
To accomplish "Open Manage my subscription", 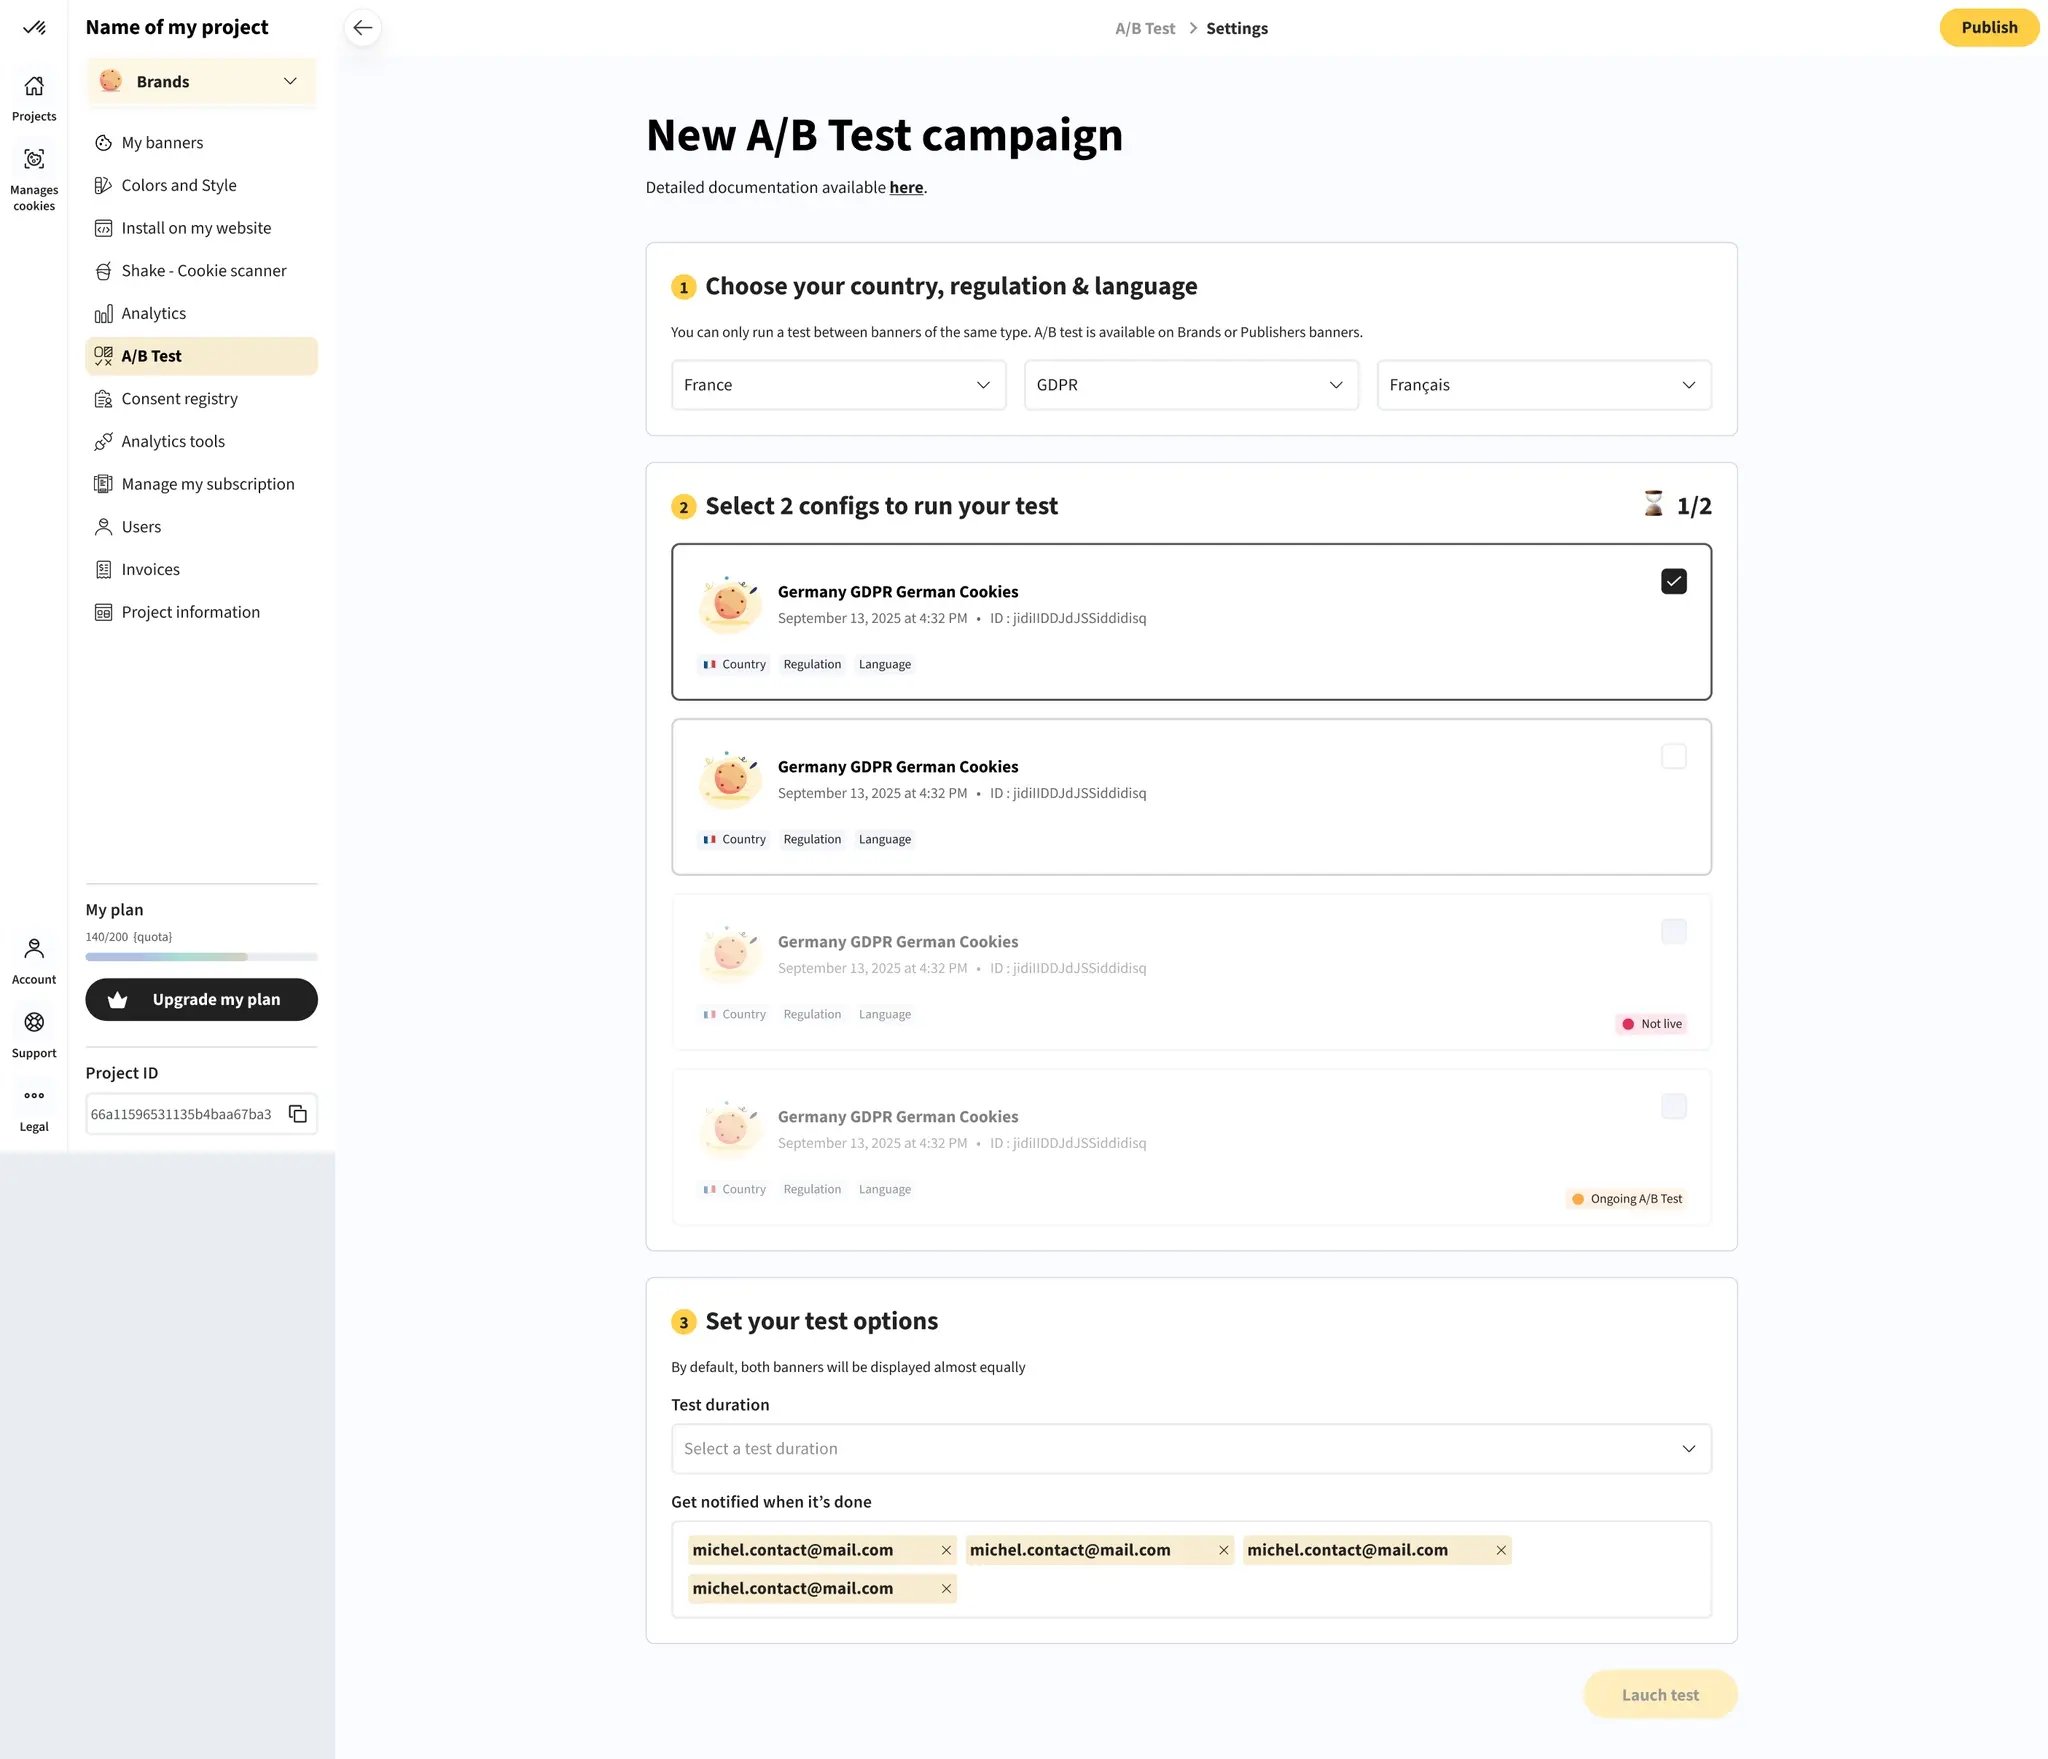I will click(201, 484).
